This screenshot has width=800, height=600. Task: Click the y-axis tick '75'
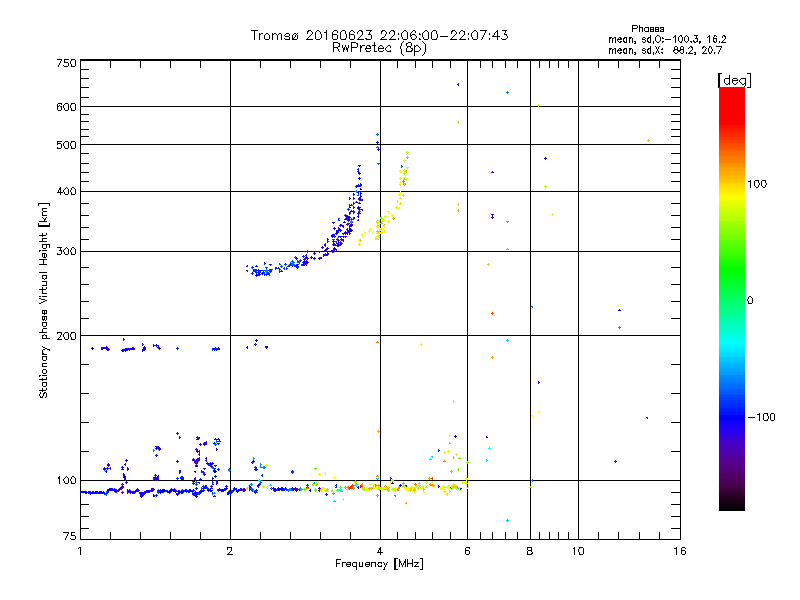coord(70,536)
